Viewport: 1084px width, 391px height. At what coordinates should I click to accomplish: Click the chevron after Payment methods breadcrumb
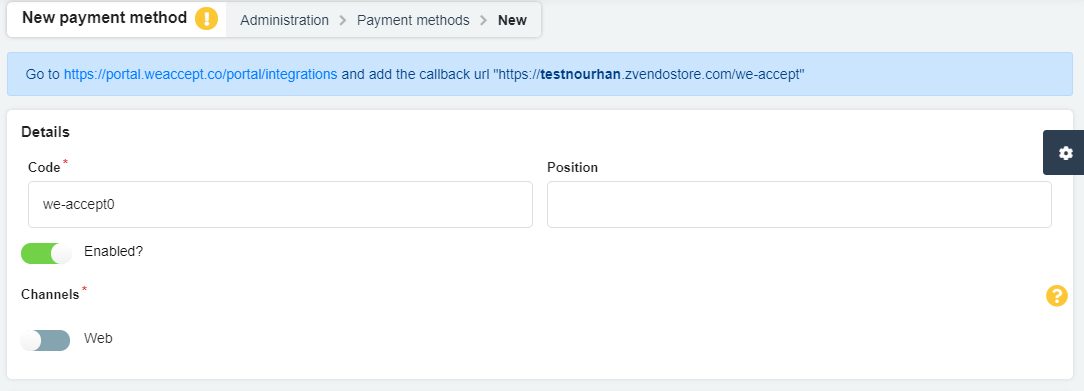coord(484,20)
